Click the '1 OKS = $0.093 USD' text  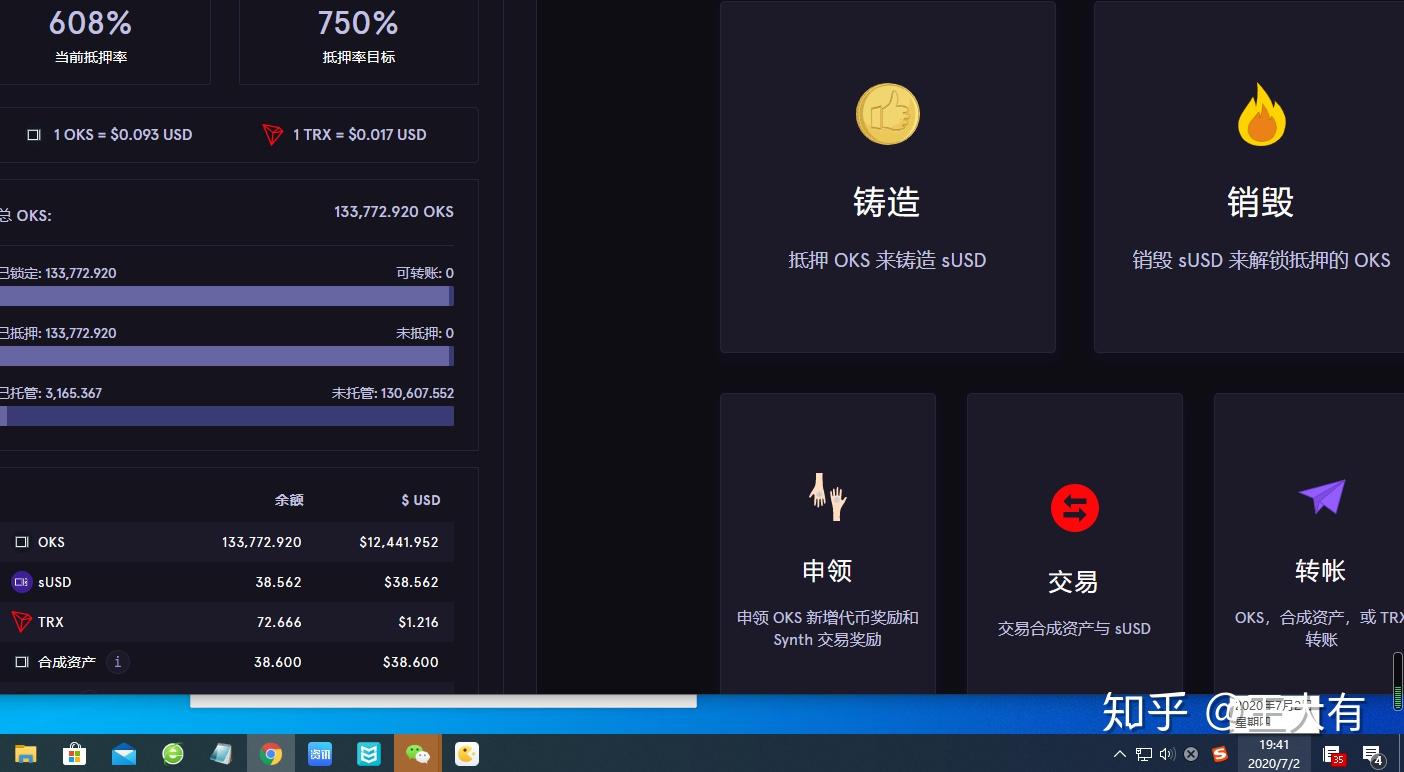click(123, 134)
